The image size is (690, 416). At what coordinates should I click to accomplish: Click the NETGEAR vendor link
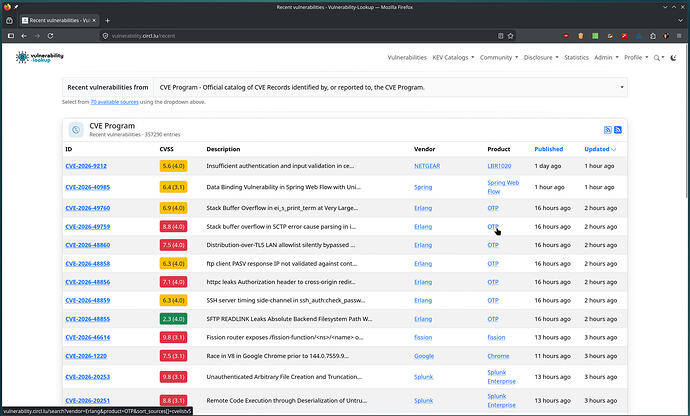427,166
